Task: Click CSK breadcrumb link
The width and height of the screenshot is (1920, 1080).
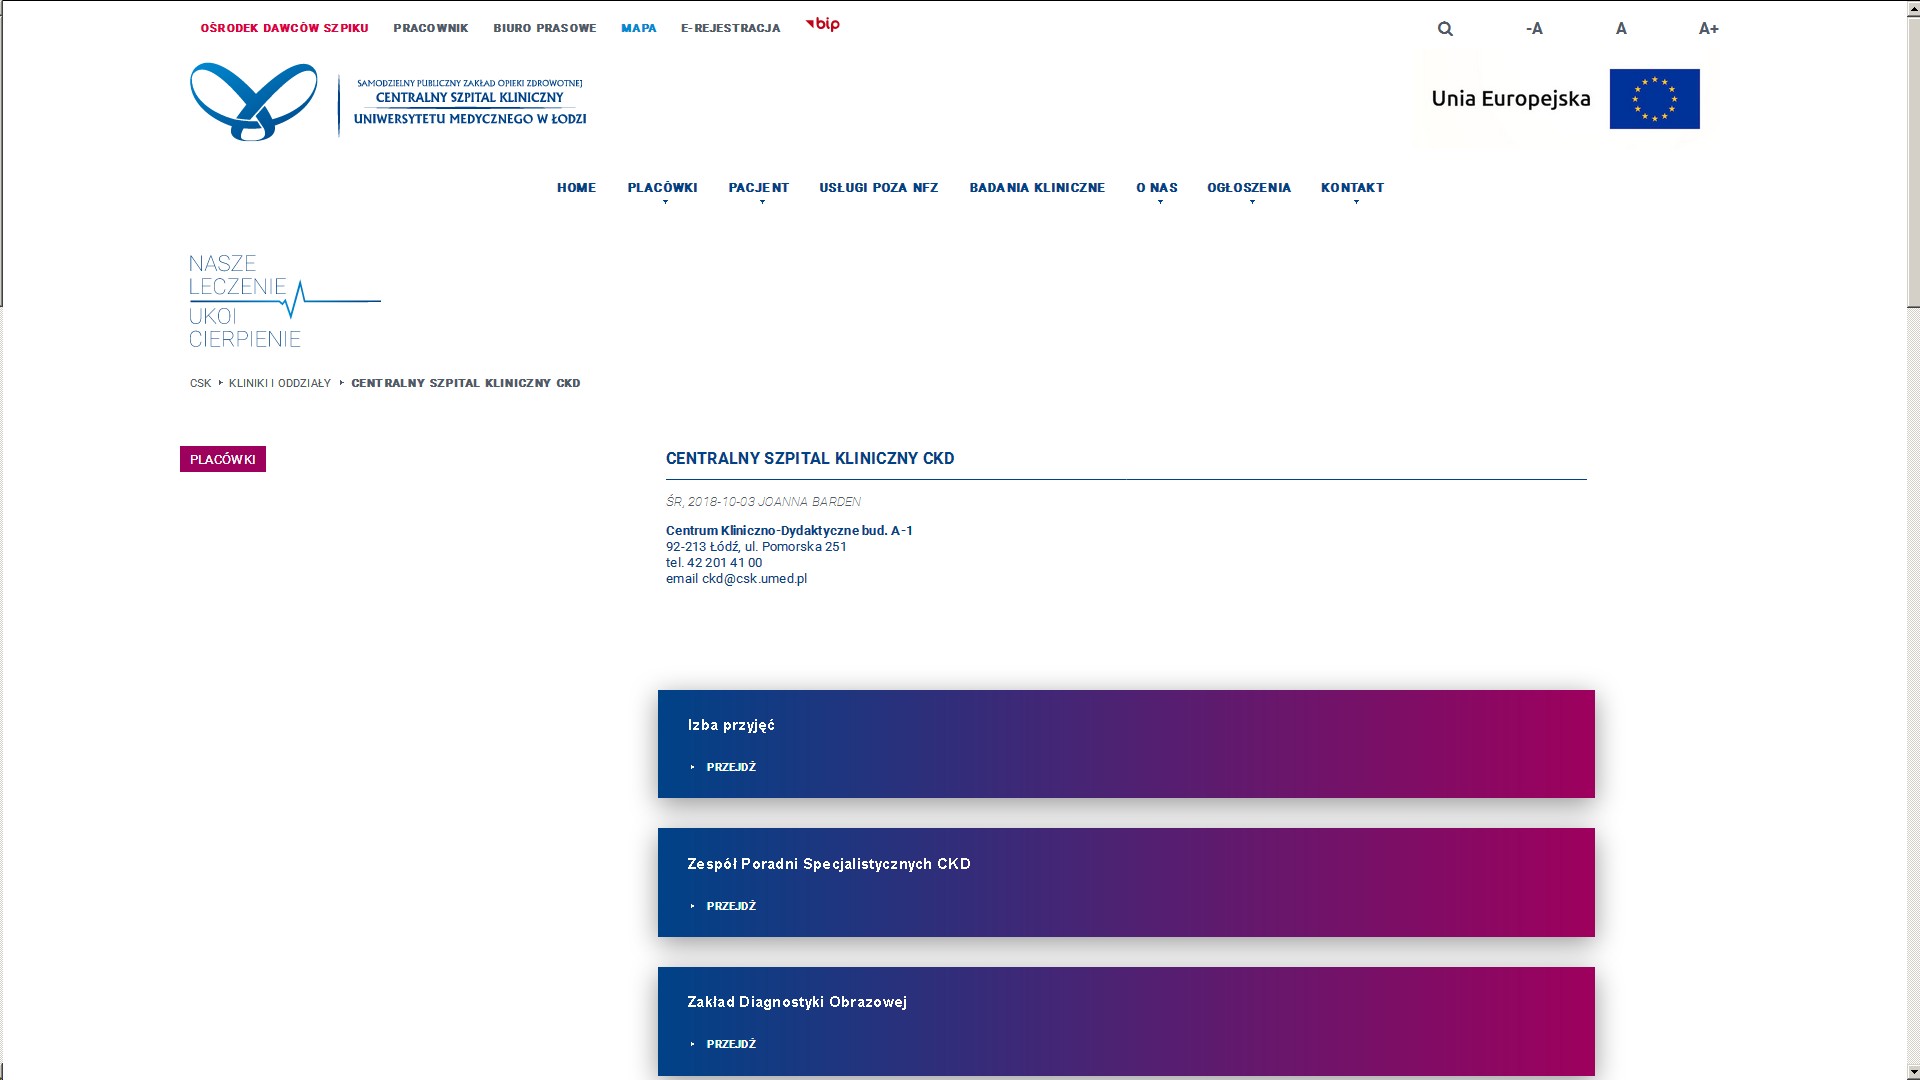Action: click(x=201, y=383)
